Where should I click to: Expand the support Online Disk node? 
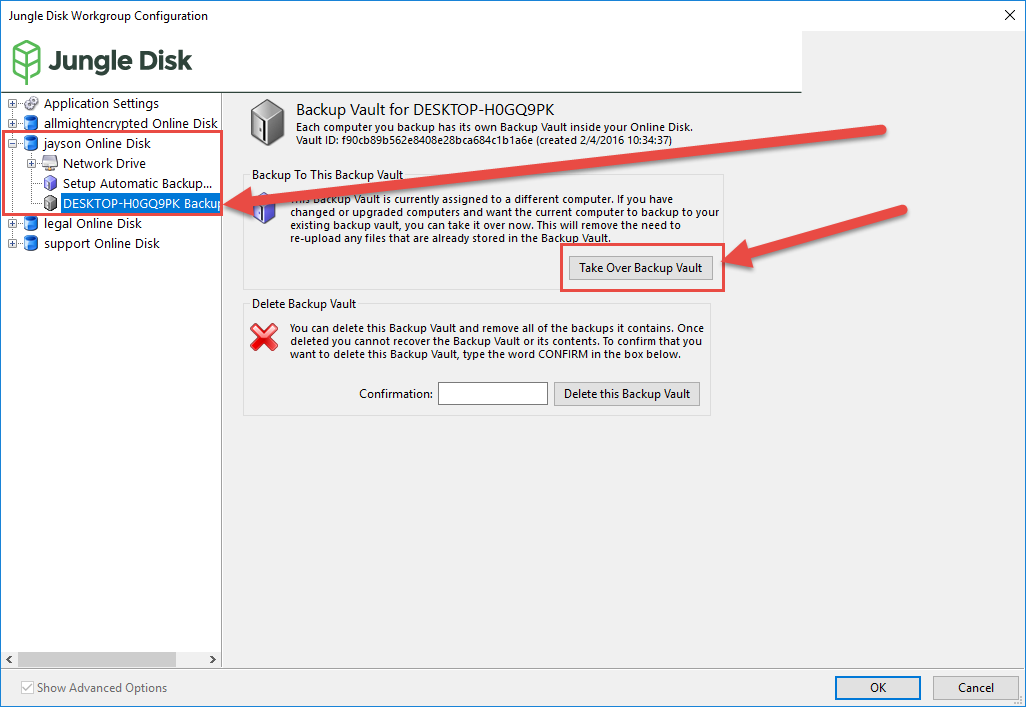pos(12,244)
